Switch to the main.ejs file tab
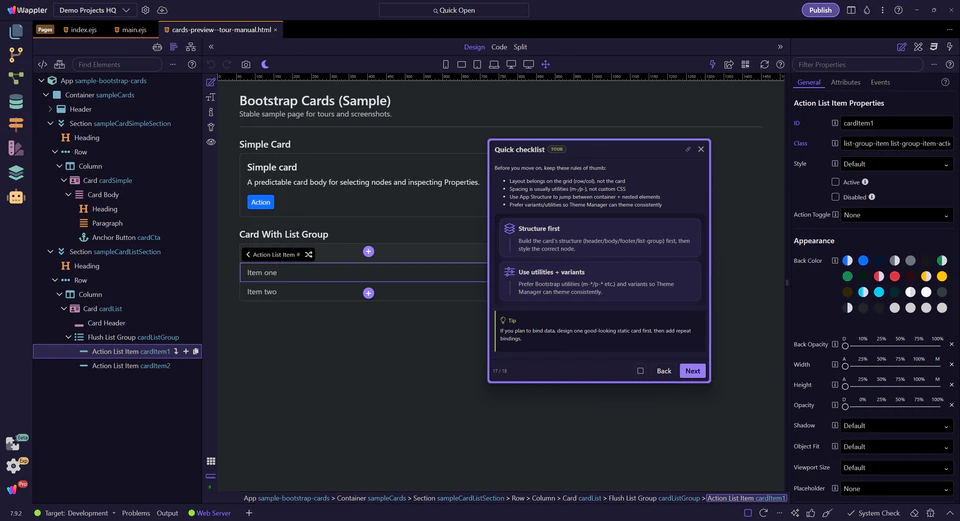 click(x=130, y=29)
